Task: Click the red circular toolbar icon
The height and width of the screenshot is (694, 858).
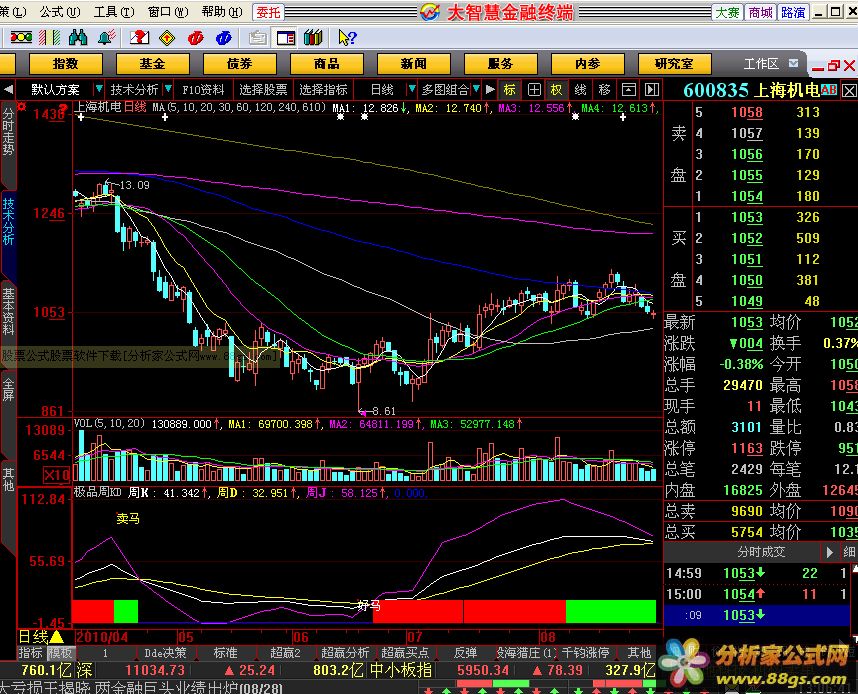Action: [195, 37]
